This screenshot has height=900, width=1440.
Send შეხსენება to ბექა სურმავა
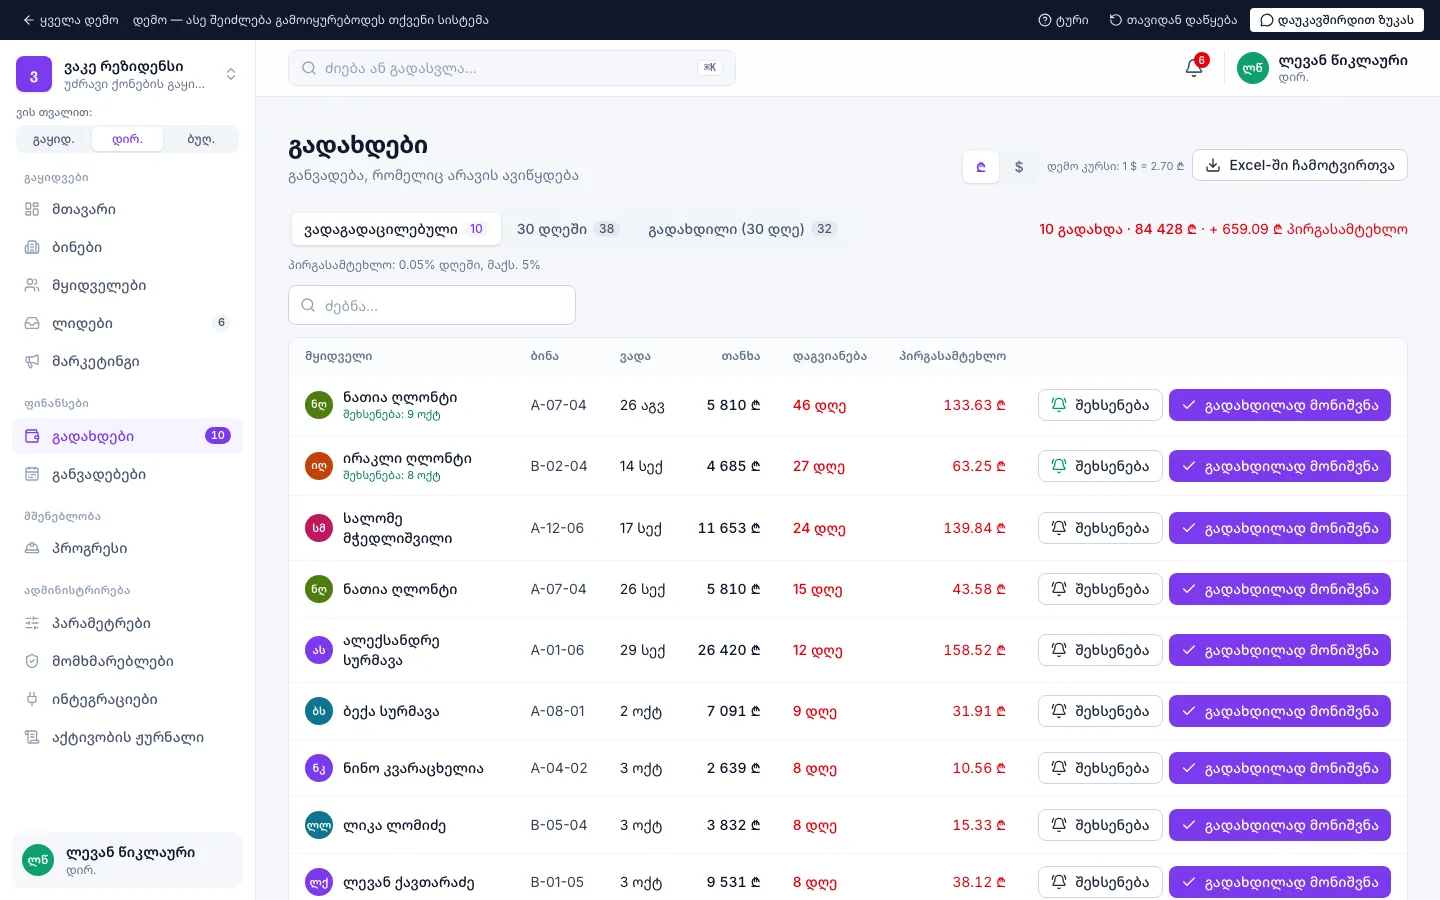[x=1100, y=711]
